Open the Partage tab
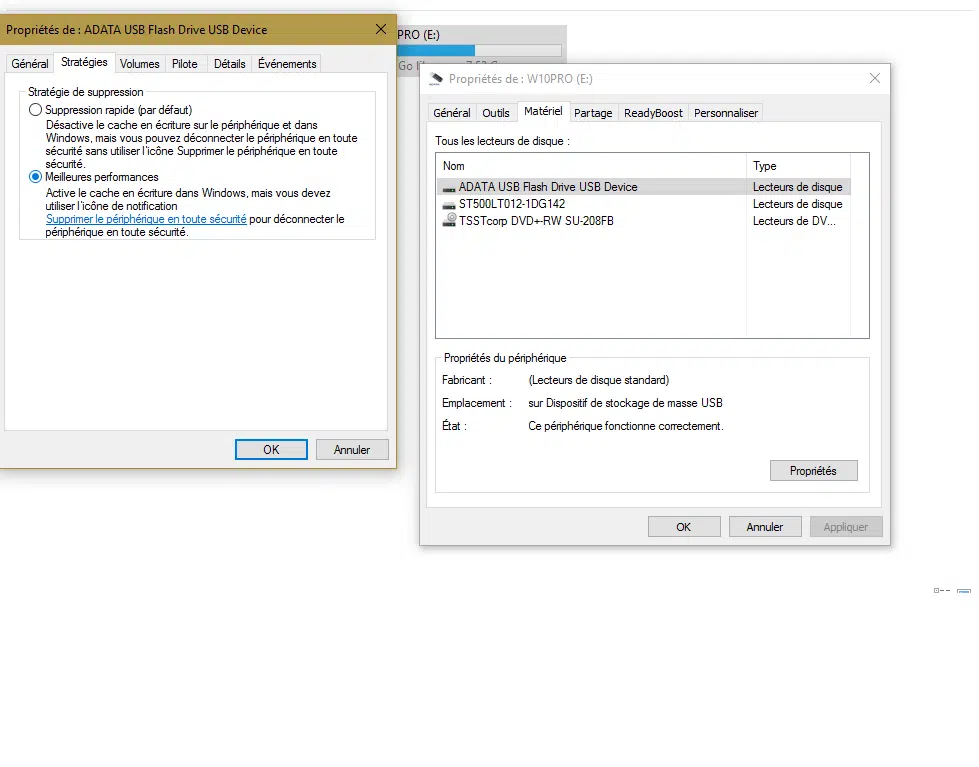This screenshot has height=767, width=979. click(x=593, y=113)
